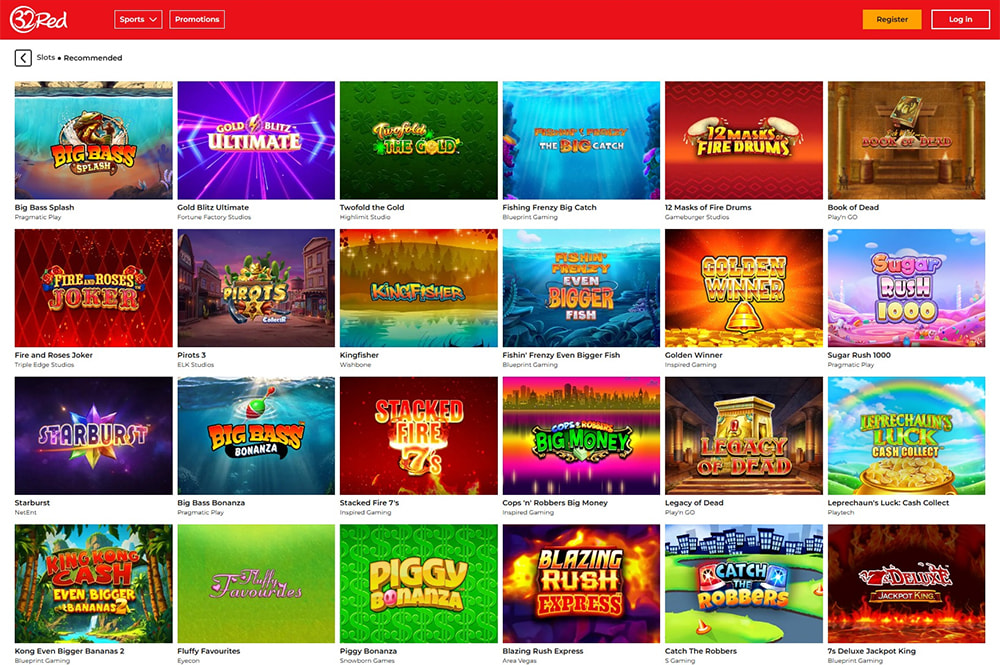This screenshot has height=665, width=1000.
Task: Expand the Sports dropdown
Action: [138, 19]
